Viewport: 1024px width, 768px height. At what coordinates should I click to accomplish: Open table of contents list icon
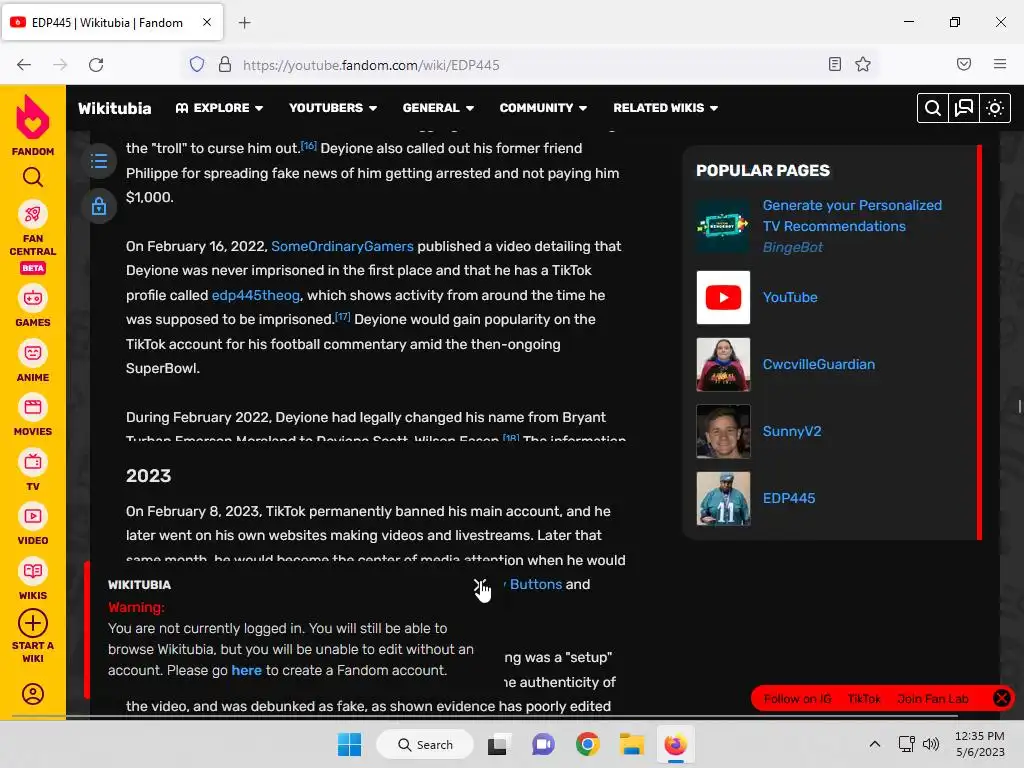click(99, 161)
